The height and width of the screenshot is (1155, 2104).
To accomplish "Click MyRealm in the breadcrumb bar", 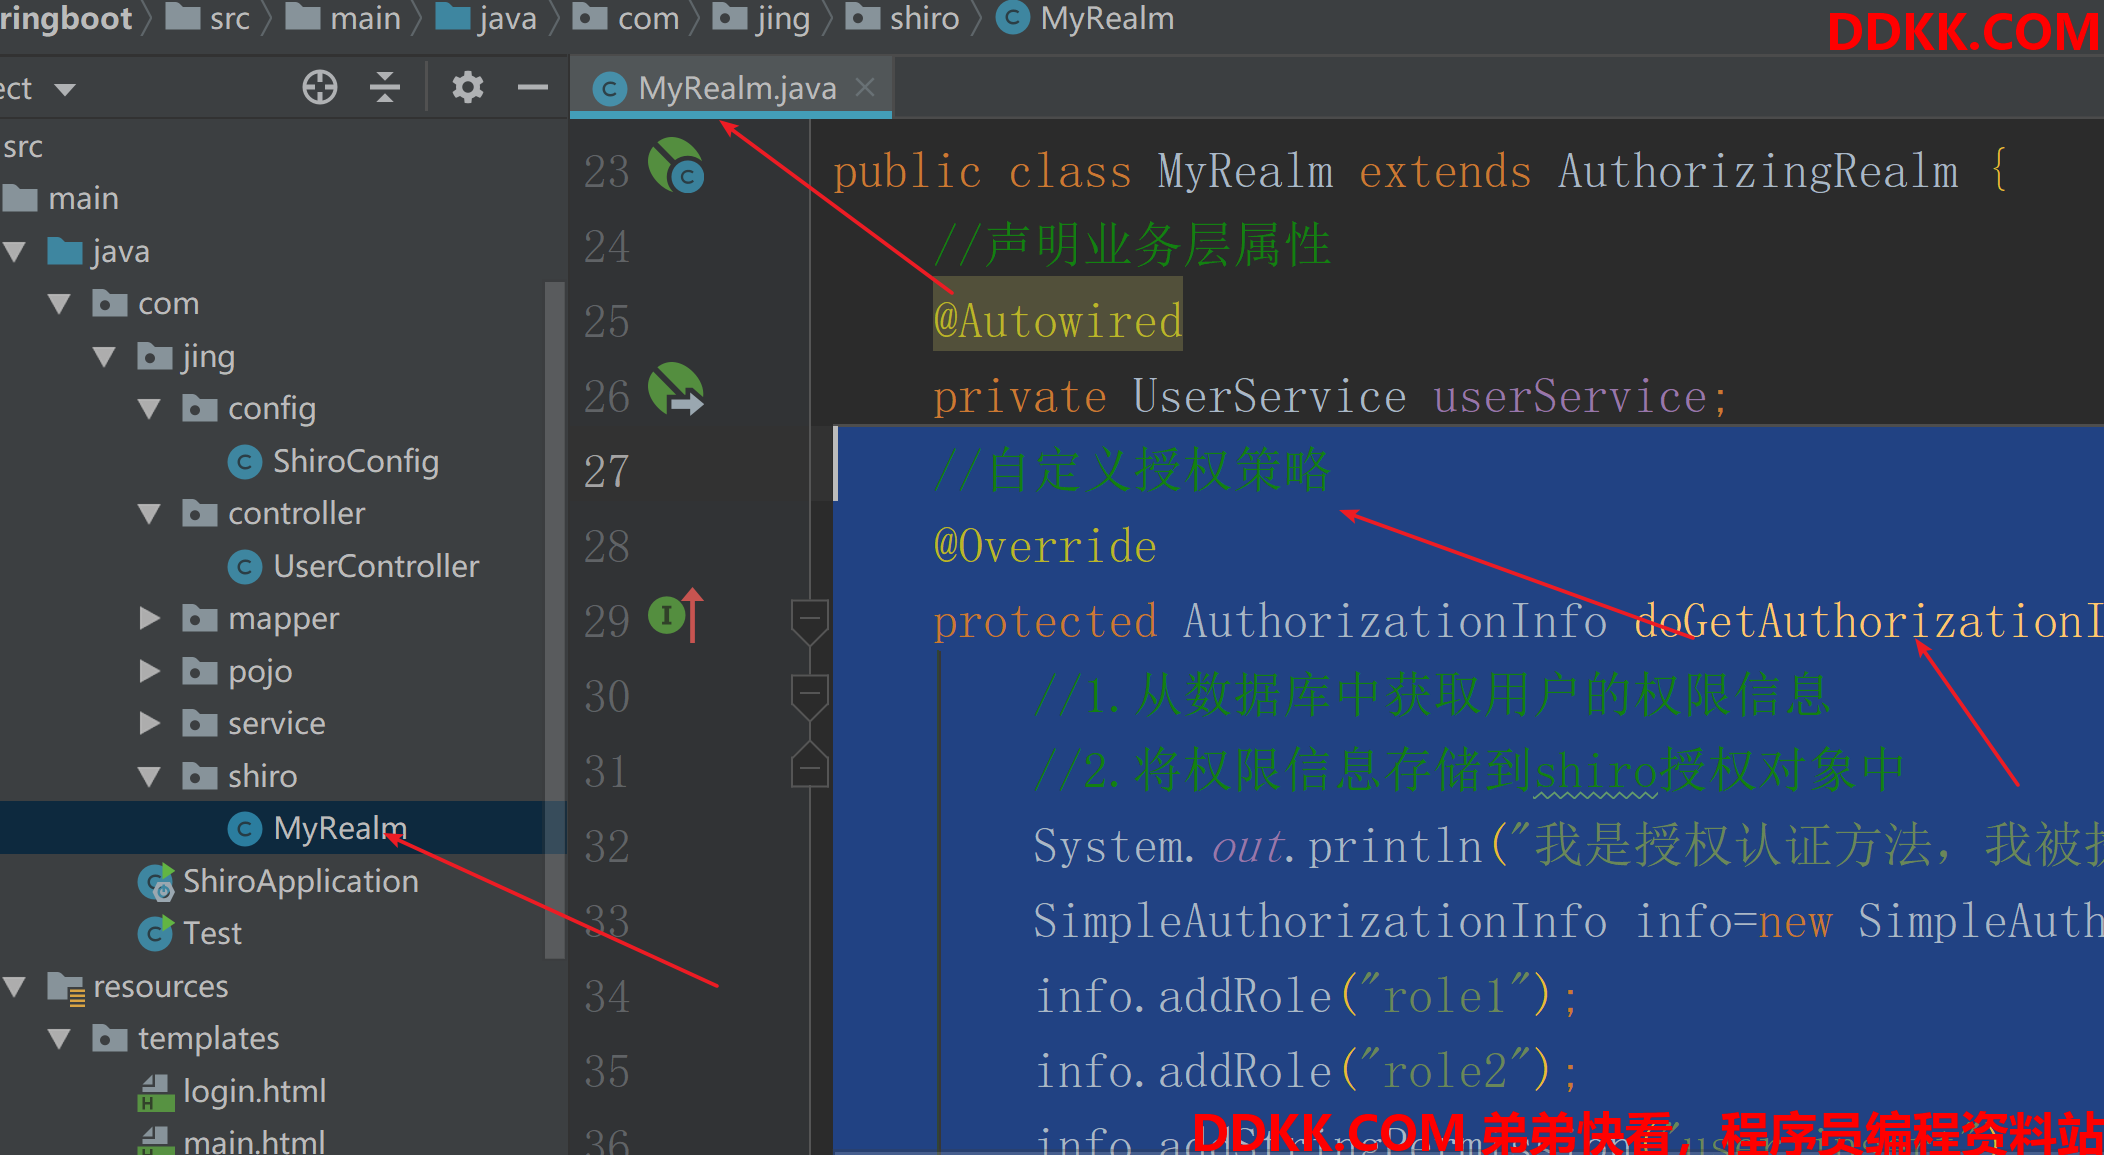I will click(1107, 18).
